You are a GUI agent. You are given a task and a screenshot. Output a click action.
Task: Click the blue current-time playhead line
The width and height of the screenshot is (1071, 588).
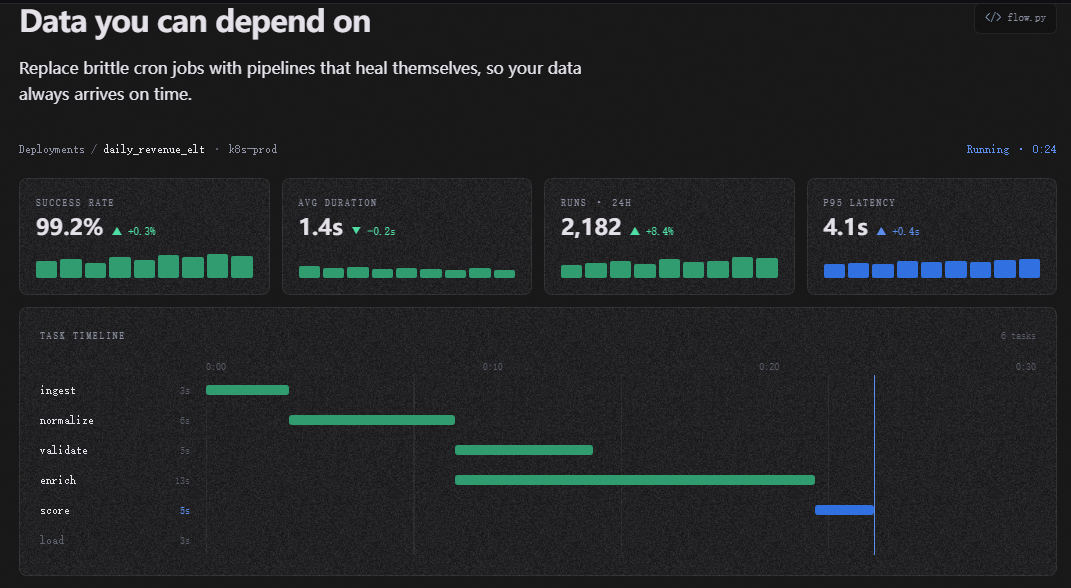pyautogui.click(x=874, y=464)
